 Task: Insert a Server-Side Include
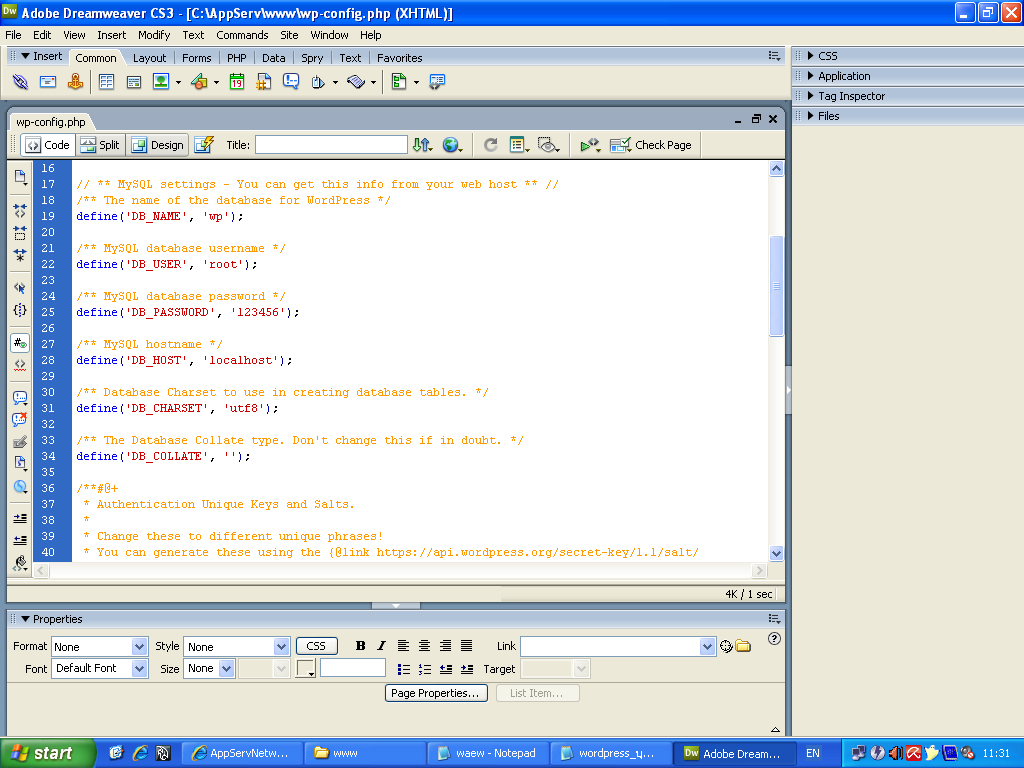click(264, 82)
